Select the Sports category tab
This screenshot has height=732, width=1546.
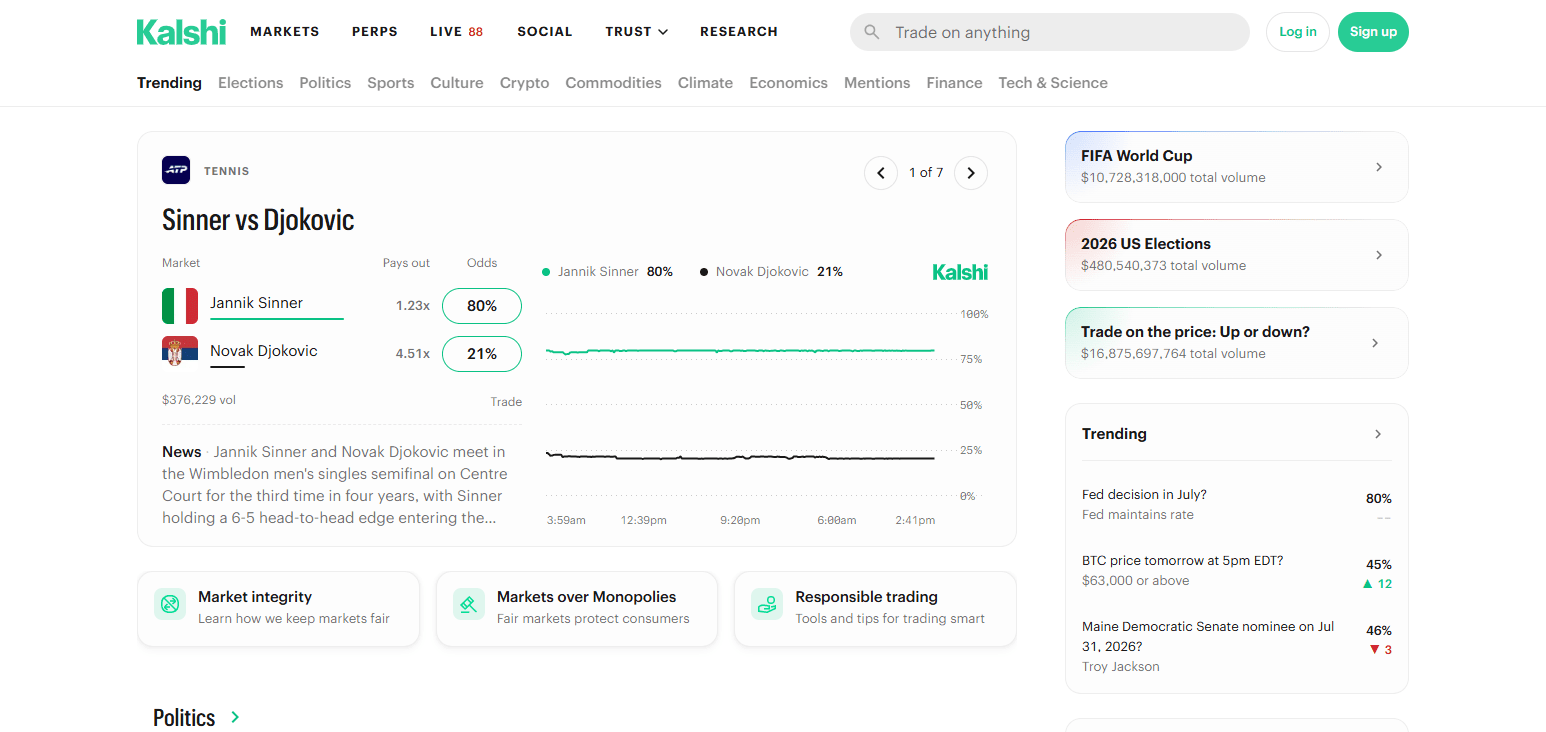390,83
